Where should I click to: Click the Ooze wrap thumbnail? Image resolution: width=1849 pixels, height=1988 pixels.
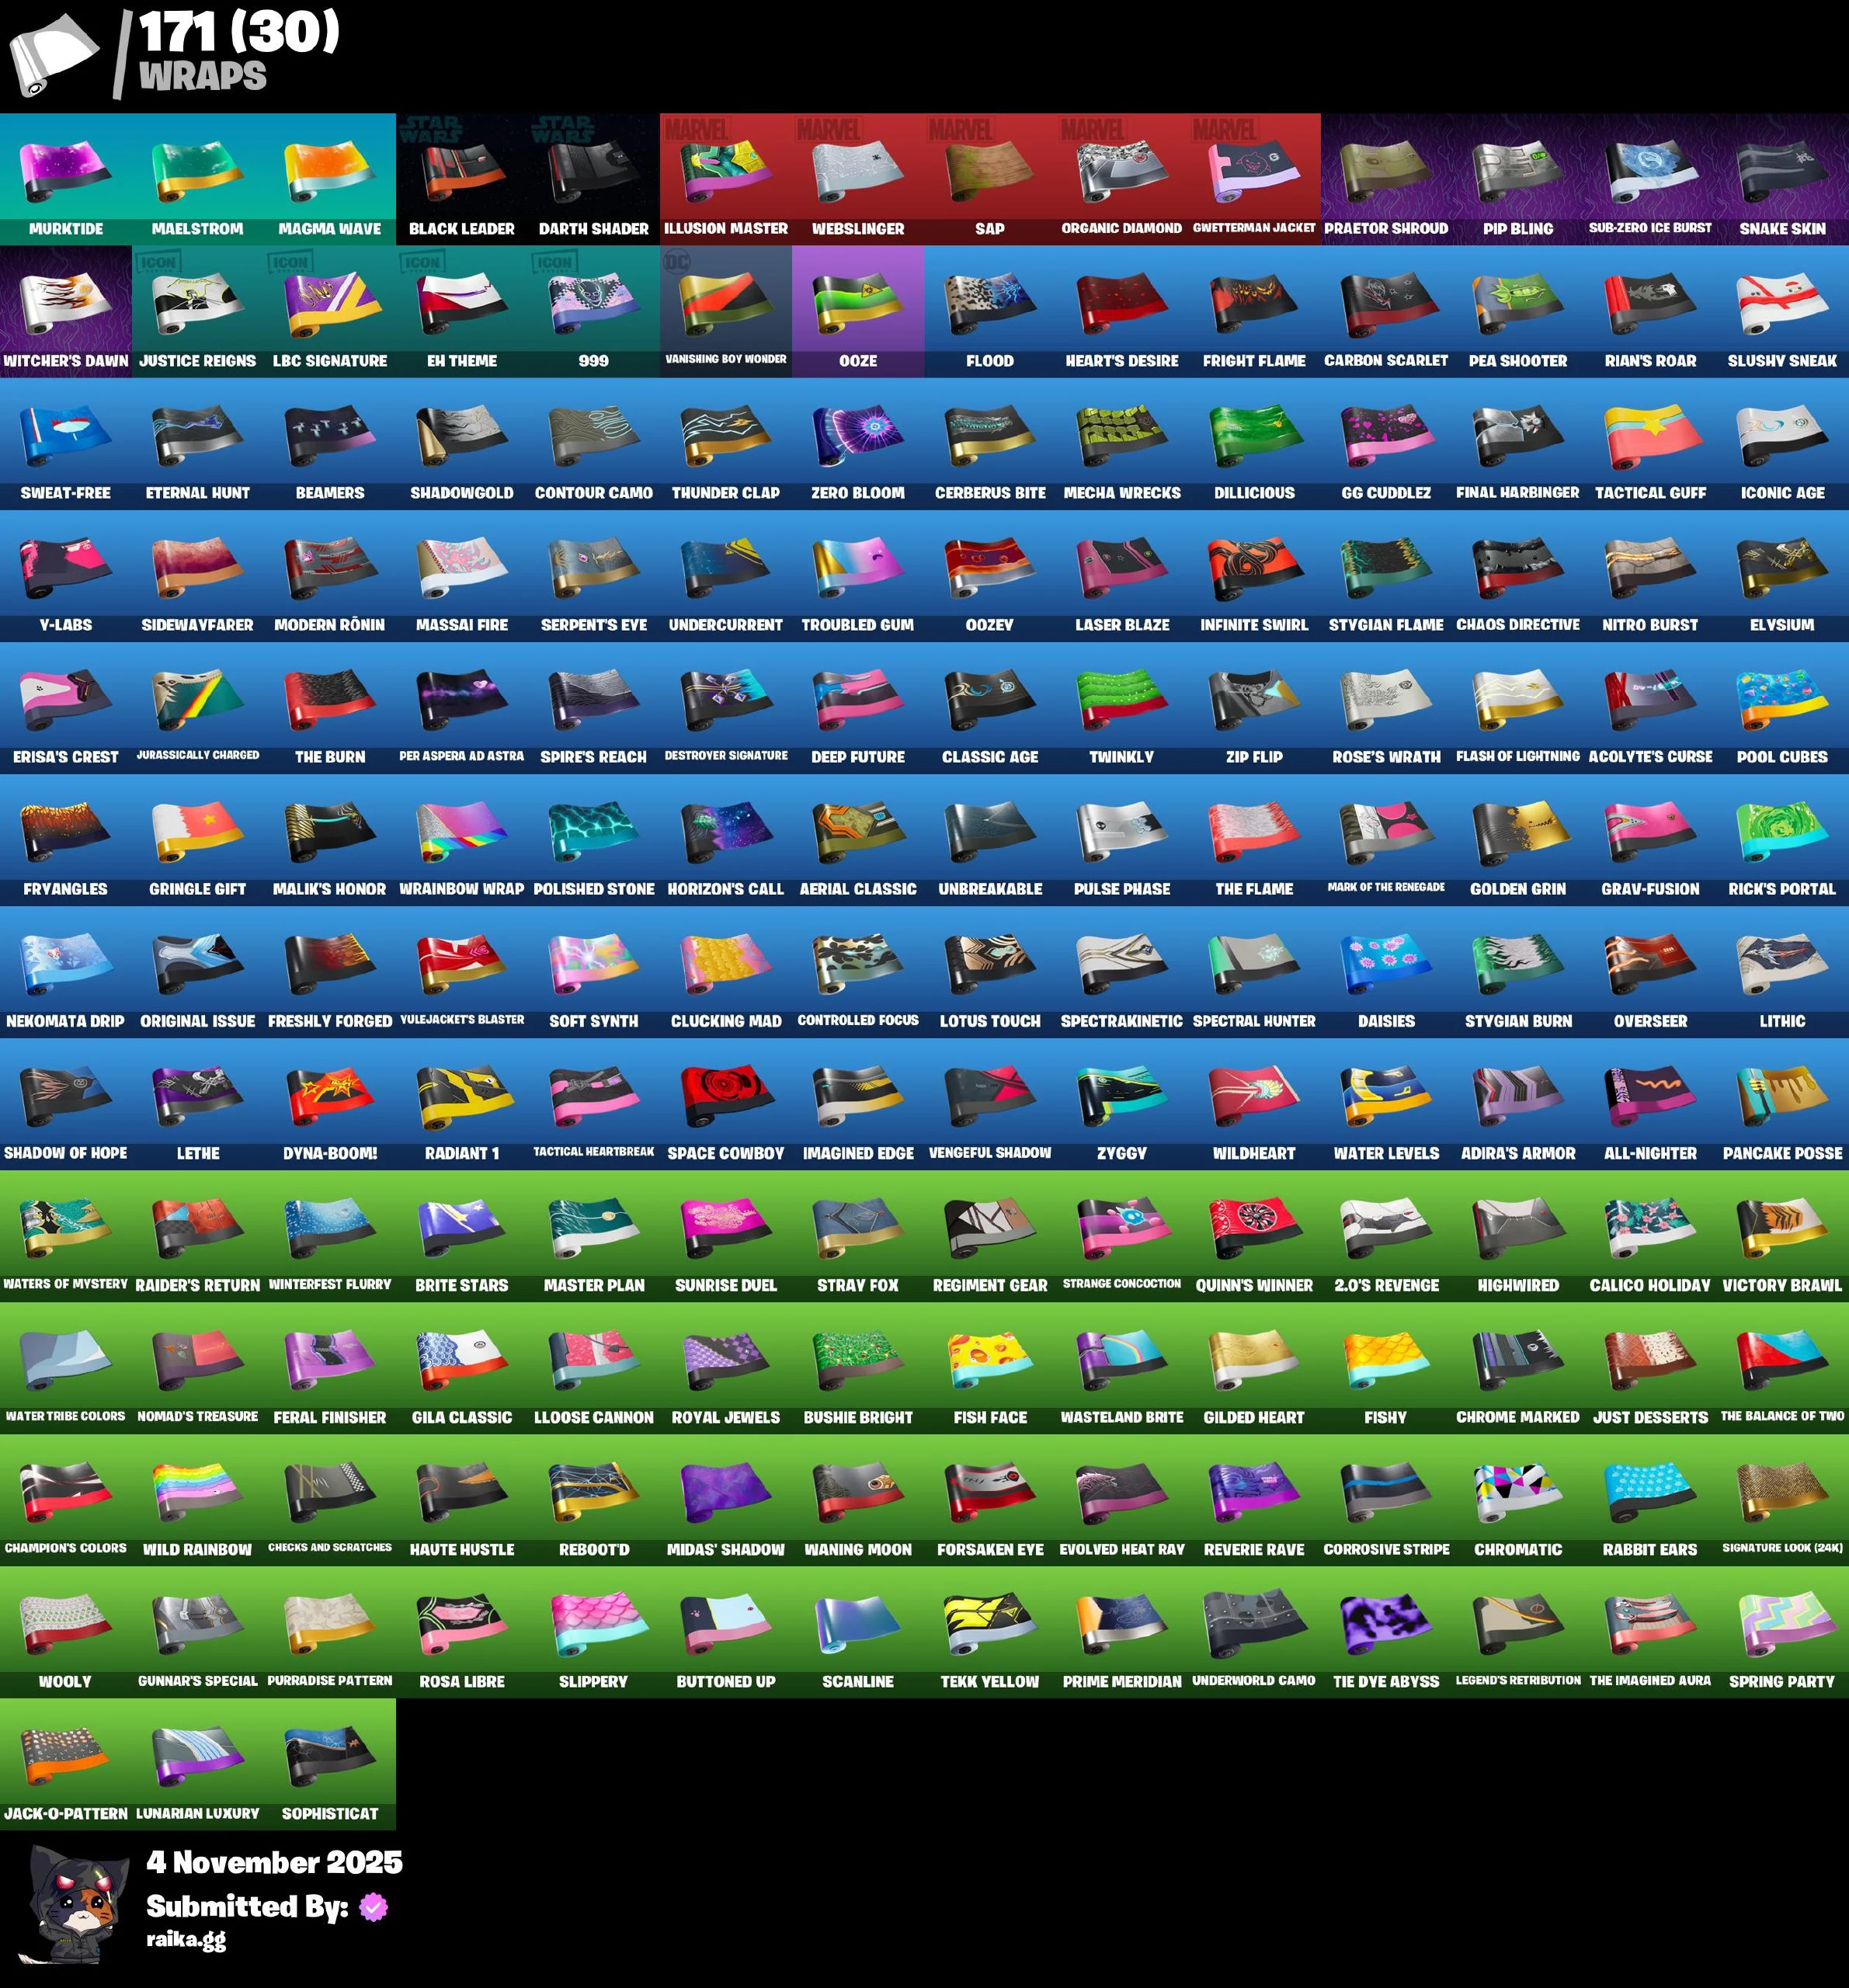(858, 304)
